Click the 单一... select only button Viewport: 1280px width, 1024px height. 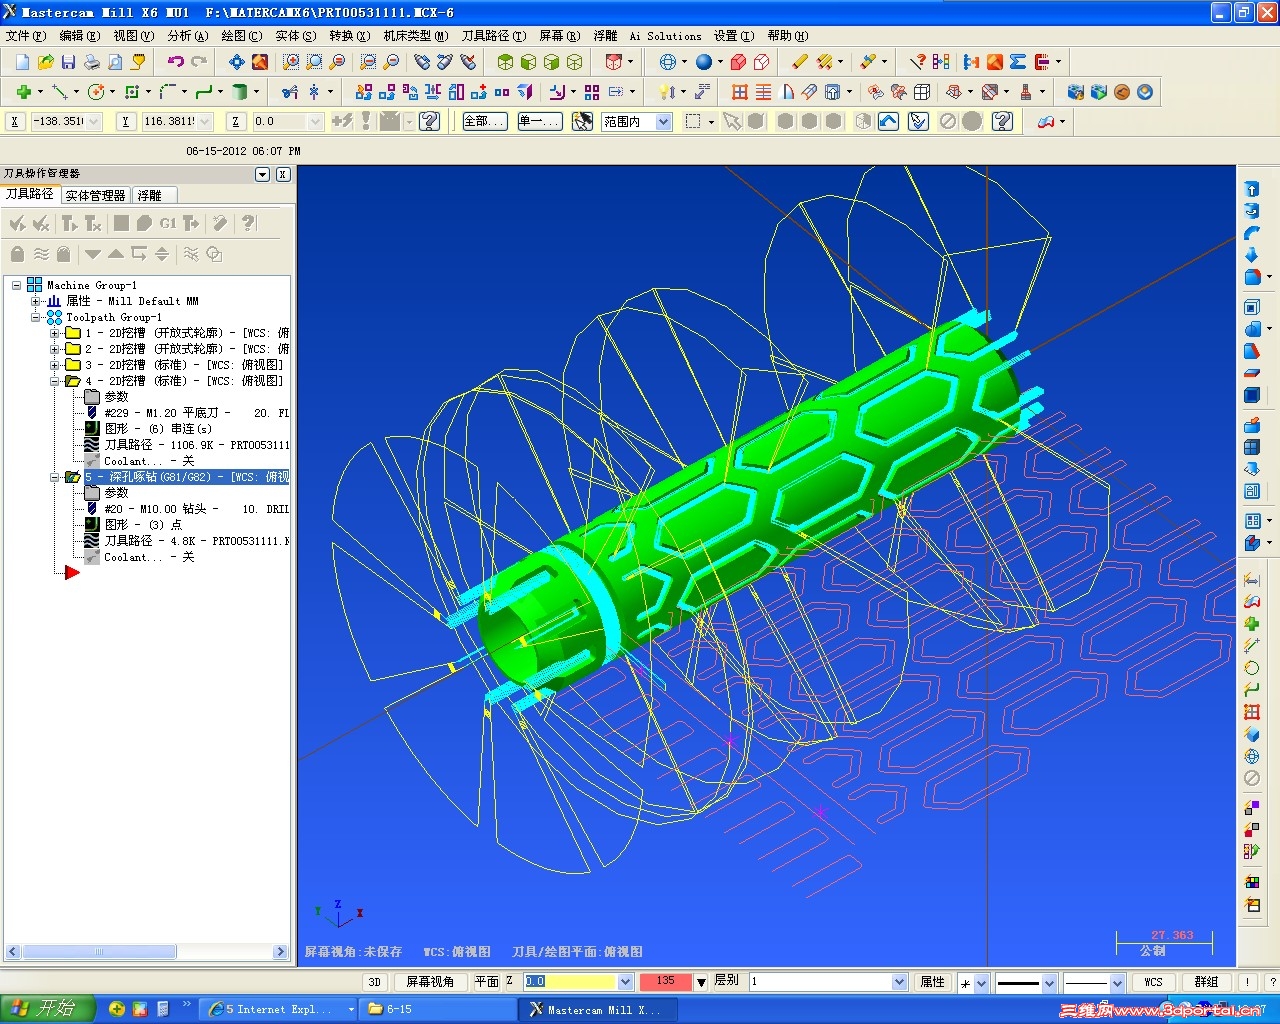tap(541, 121)
